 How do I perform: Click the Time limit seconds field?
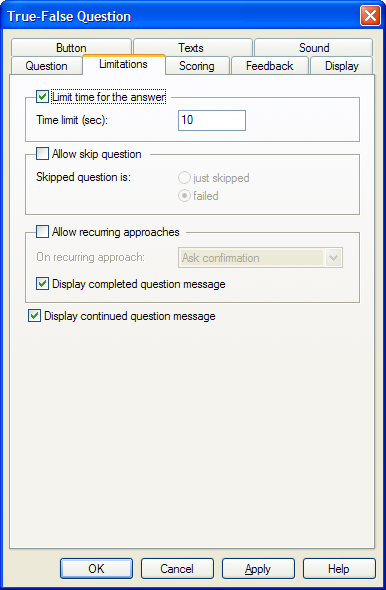pos(212,120)
